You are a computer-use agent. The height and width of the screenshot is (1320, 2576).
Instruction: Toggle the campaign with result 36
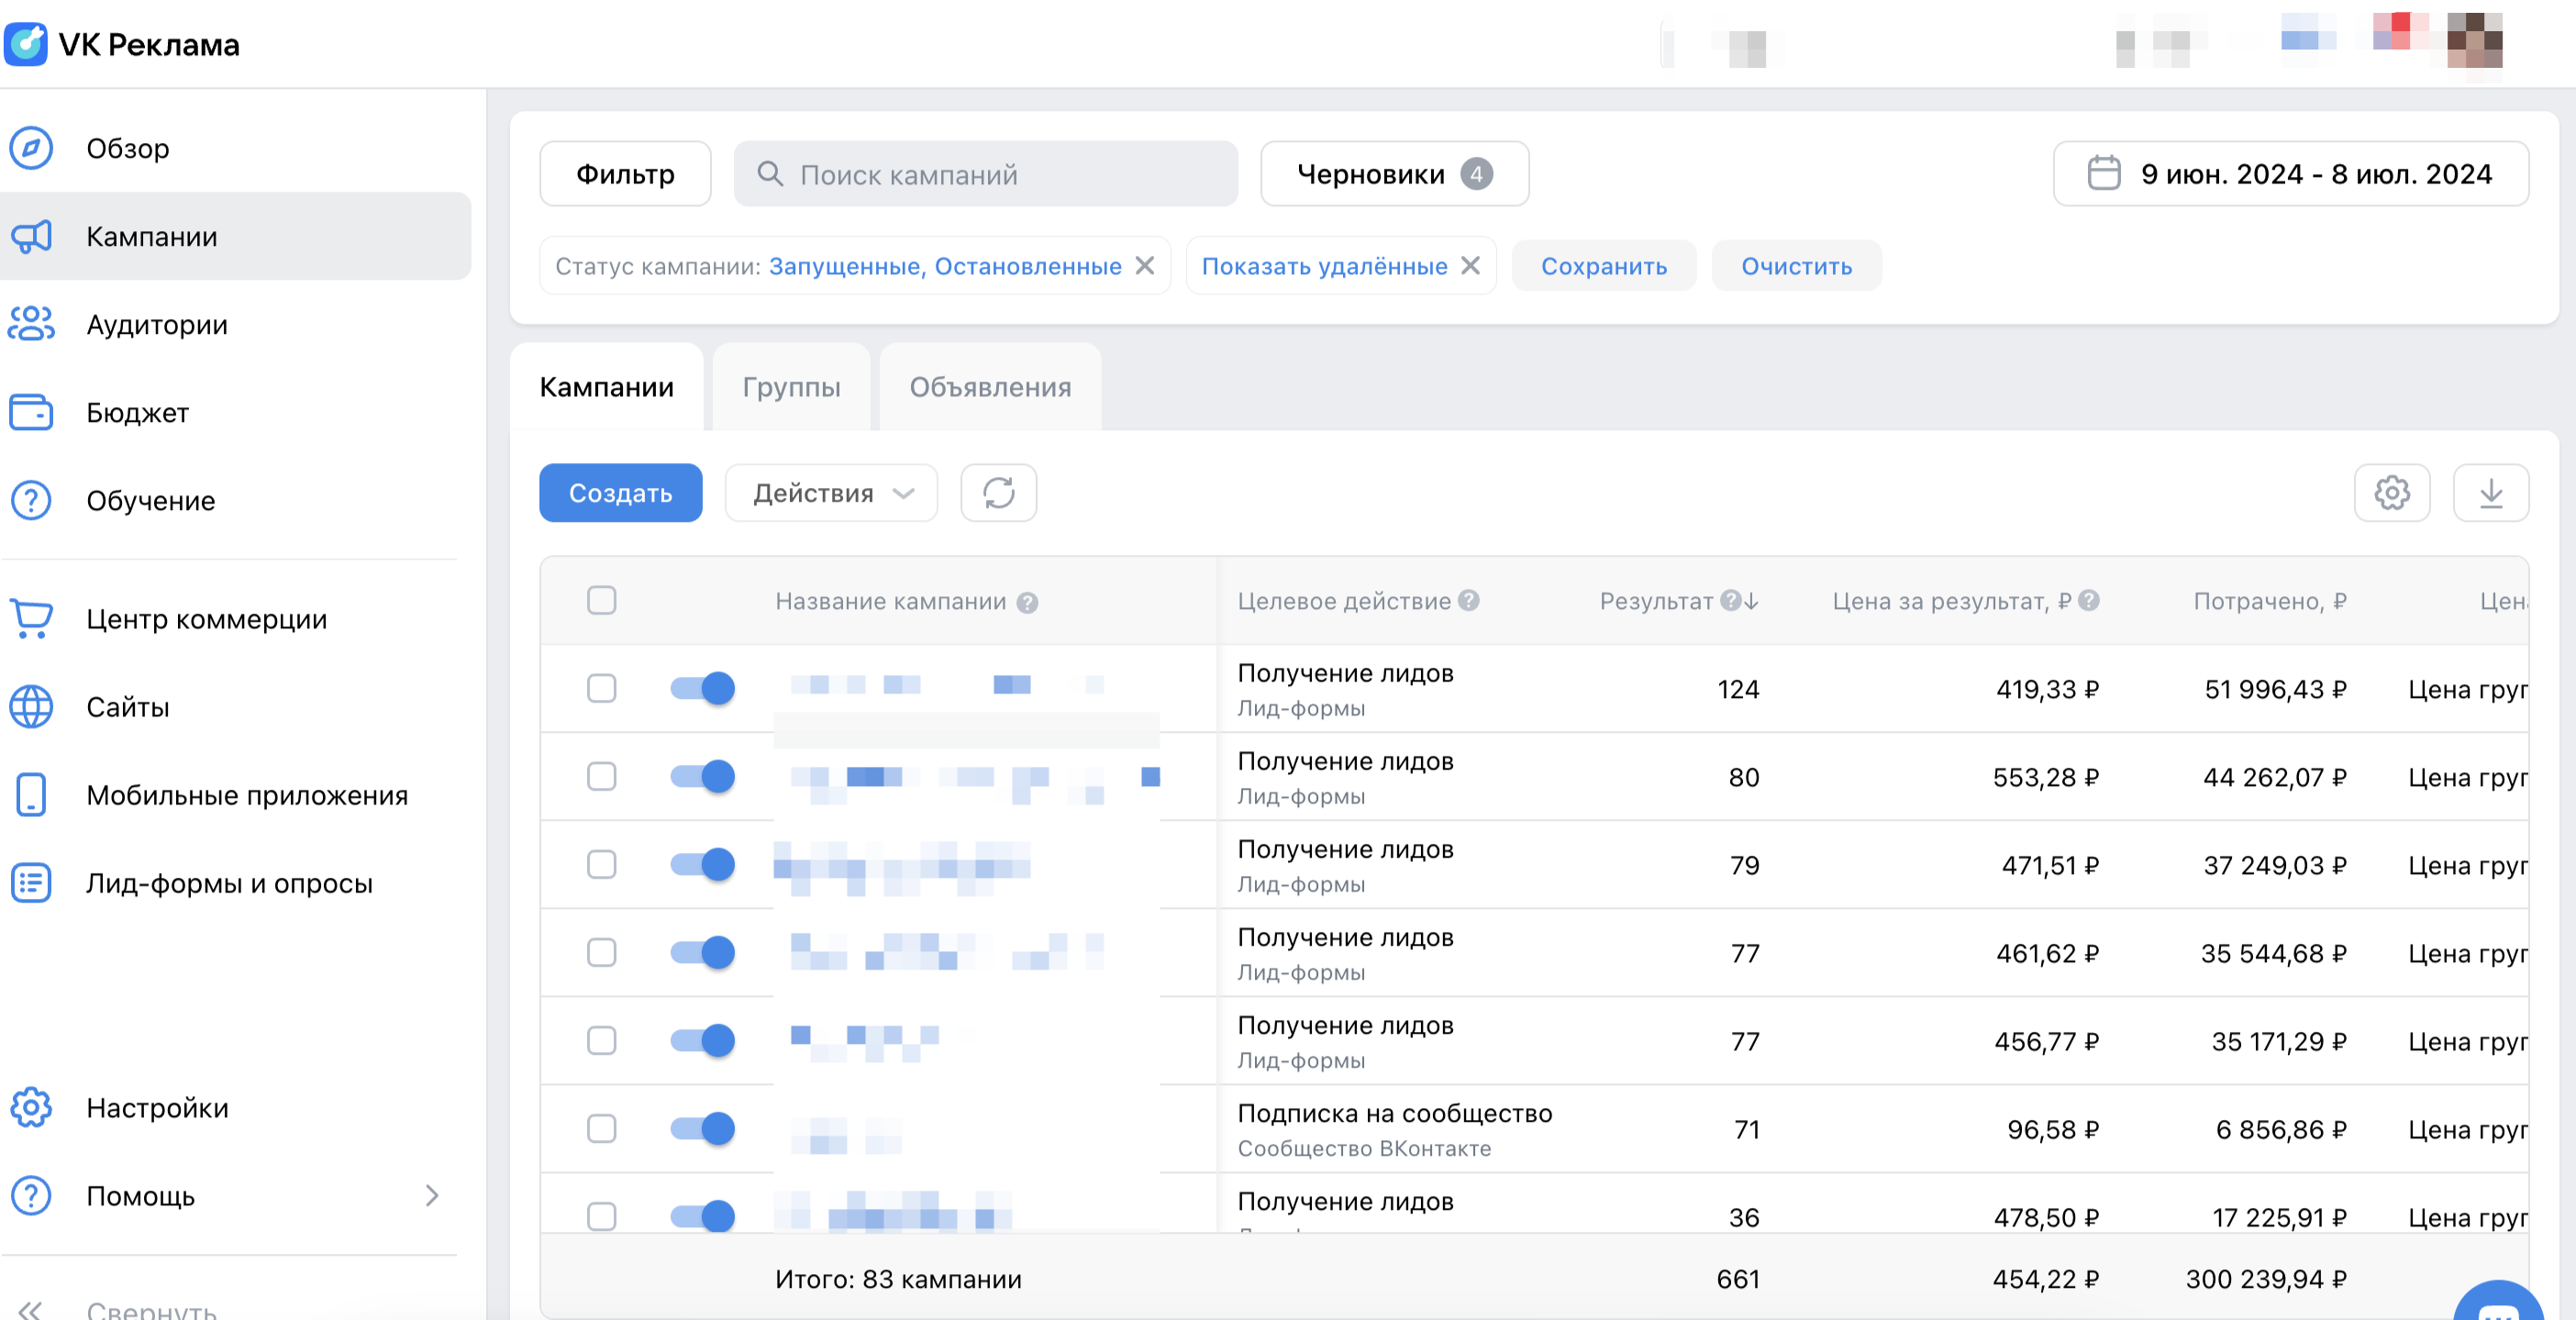pyautogui.click(x=702, y=1216)
